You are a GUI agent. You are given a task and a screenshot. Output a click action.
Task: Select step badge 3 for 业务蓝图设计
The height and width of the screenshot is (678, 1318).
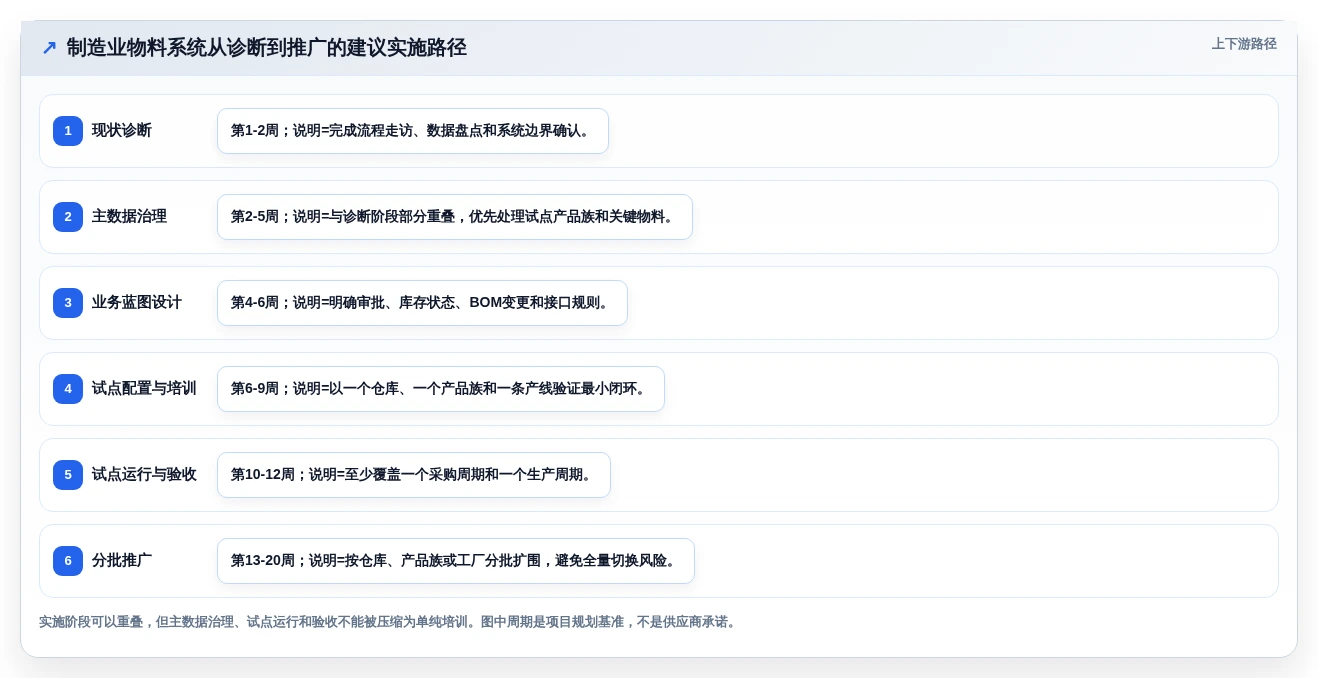(68, 303)
